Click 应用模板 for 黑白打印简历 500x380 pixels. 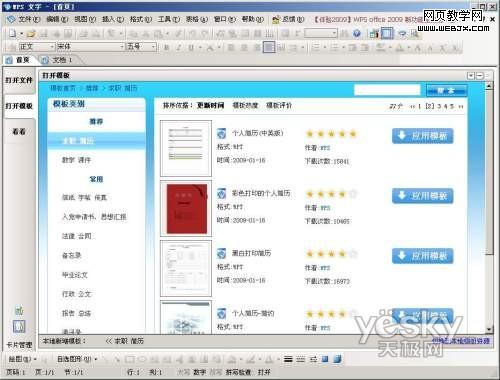[422, 256]
